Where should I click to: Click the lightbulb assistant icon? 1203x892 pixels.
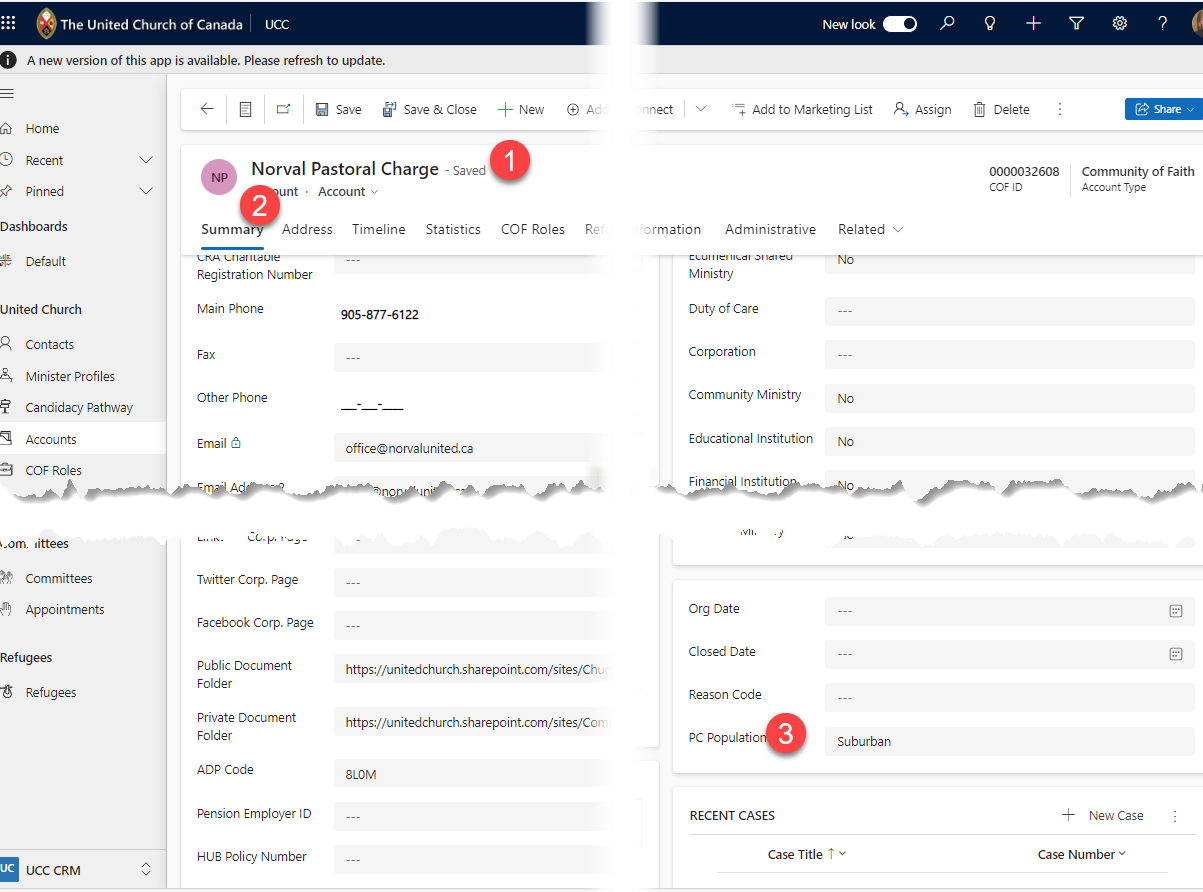990,24
